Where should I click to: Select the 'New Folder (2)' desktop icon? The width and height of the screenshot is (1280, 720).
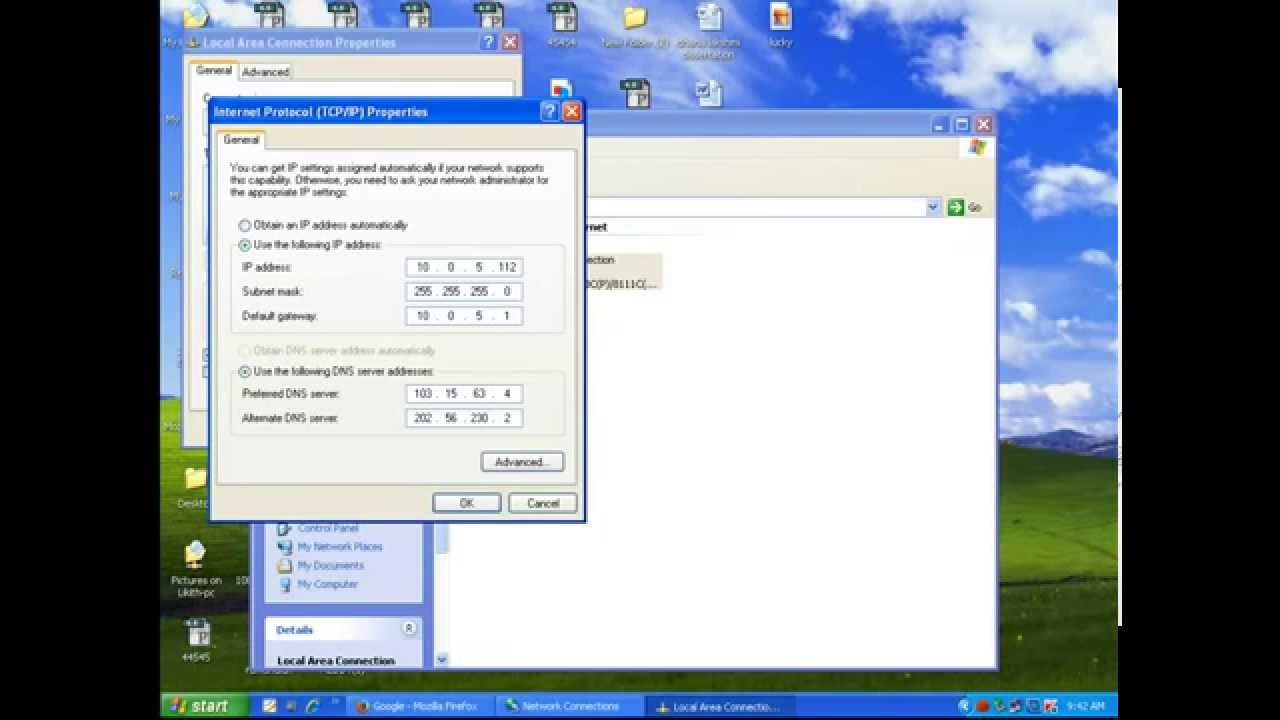pos(635,26)
